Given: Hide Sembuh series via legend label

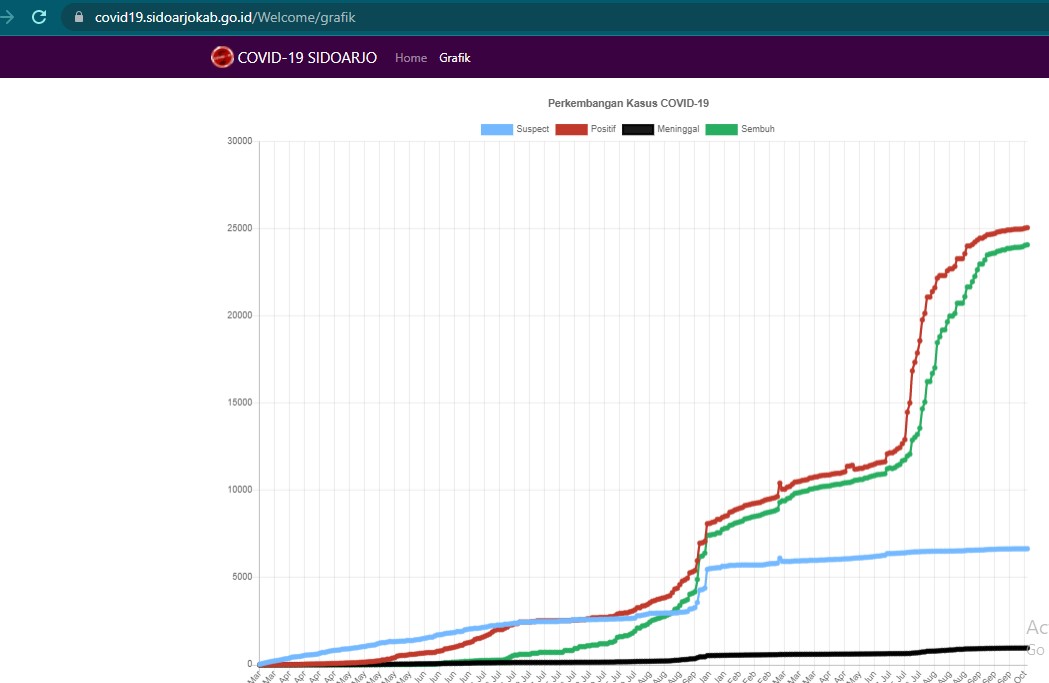Looking at the screenshot, I should pyautogui.click(x=758, y=129).
